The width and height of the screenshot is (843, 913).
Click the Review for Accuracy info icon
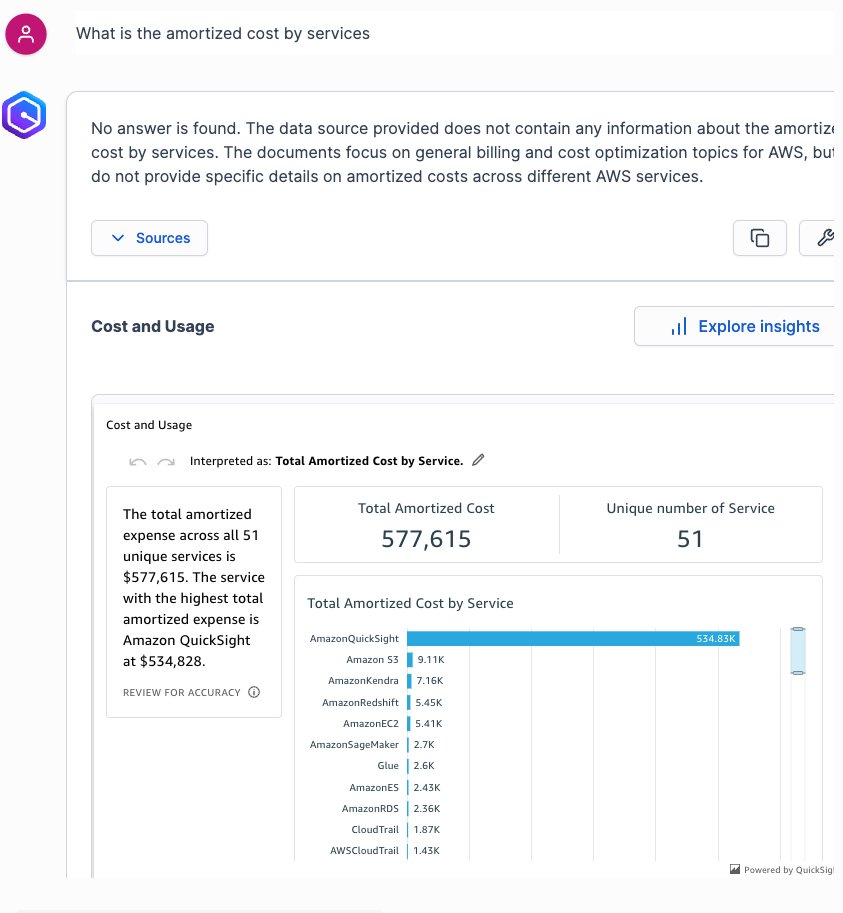click(x=254, y=692)
